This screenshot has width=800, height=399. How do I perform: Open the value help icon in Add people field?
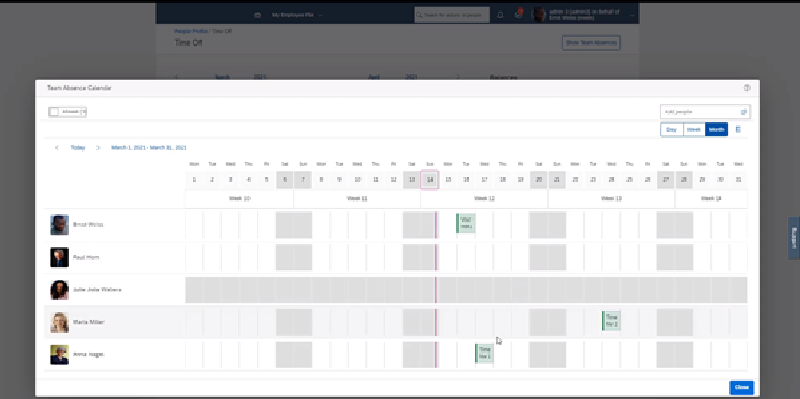(x=744, y=112)
